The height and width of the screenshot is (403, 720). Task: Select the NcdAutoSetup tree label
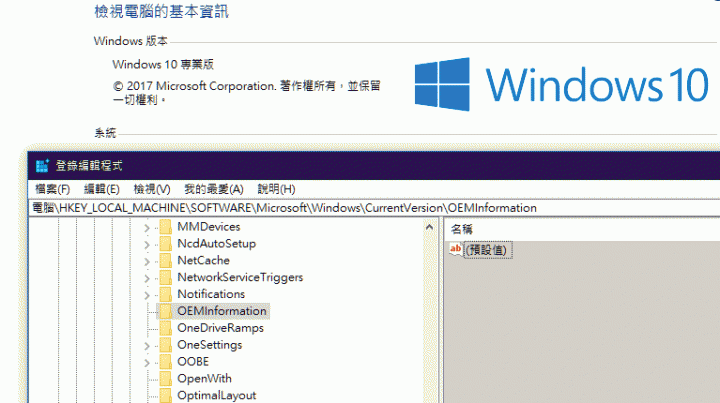pyautogui.click(x=216, y=244)
